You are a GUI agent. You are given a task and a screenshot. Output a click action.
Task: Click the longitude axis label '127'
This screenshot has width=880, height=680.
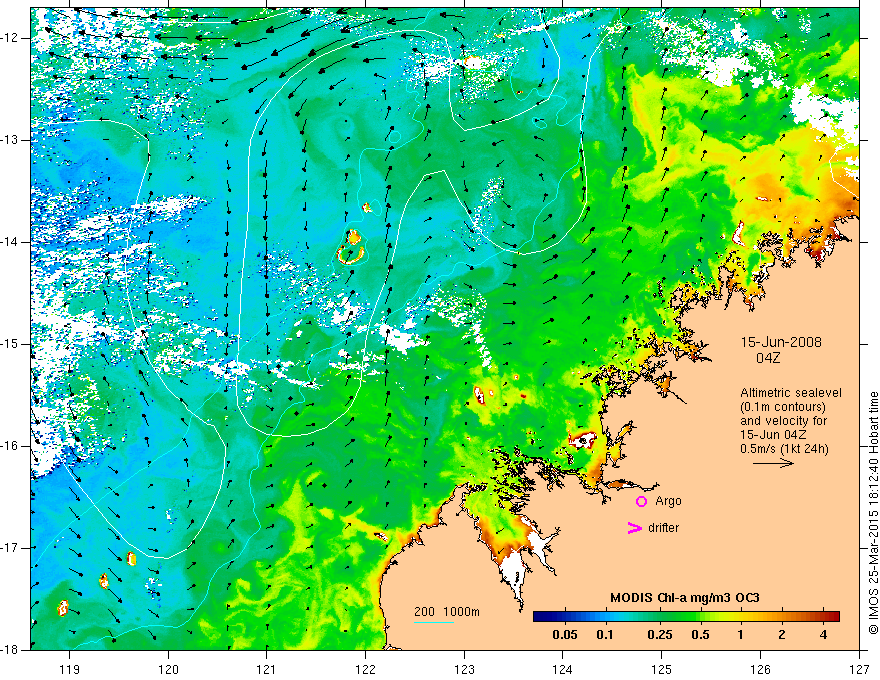[x=859, y=670]
